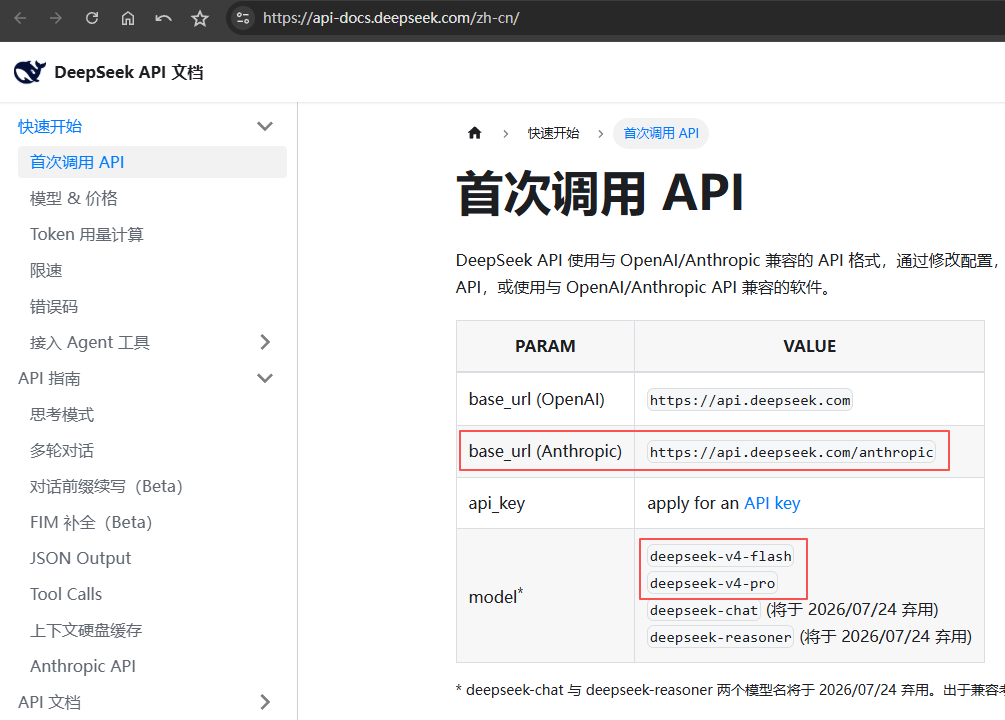The image size is (1005, 720).
Task: Open 模型 & 价格 in the sidebar
Action: [x=74, y=198]
